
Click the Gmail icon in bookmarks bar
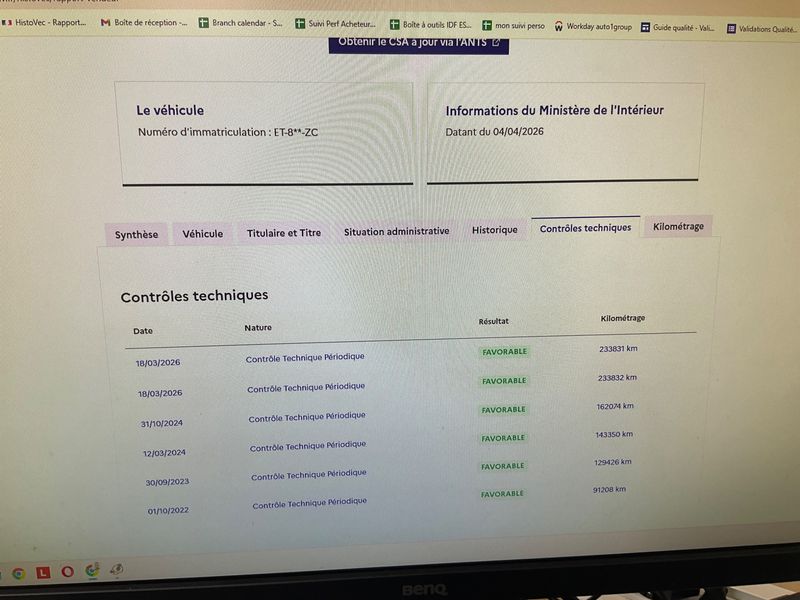coord(106,22)
